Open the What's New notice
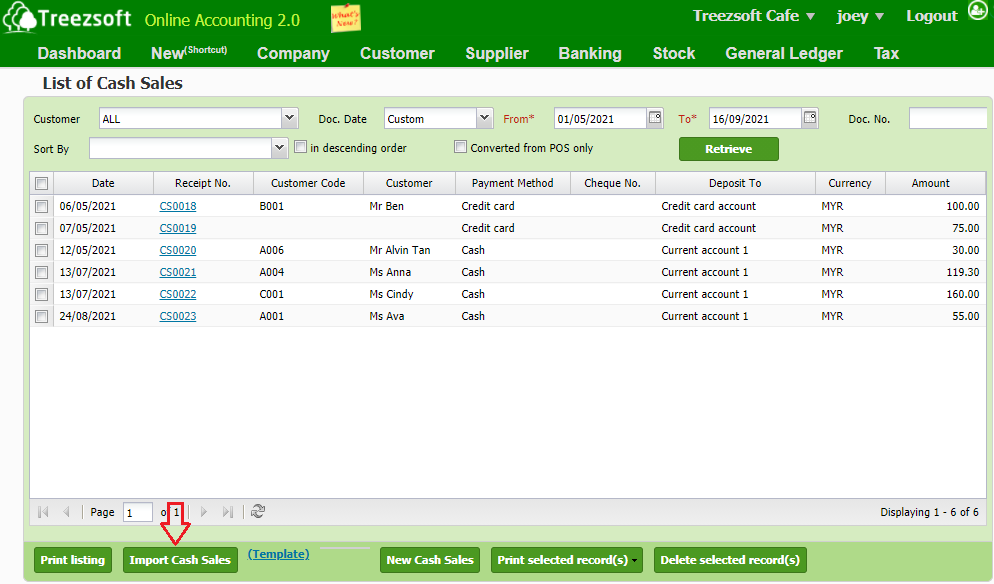 point(345,18)
